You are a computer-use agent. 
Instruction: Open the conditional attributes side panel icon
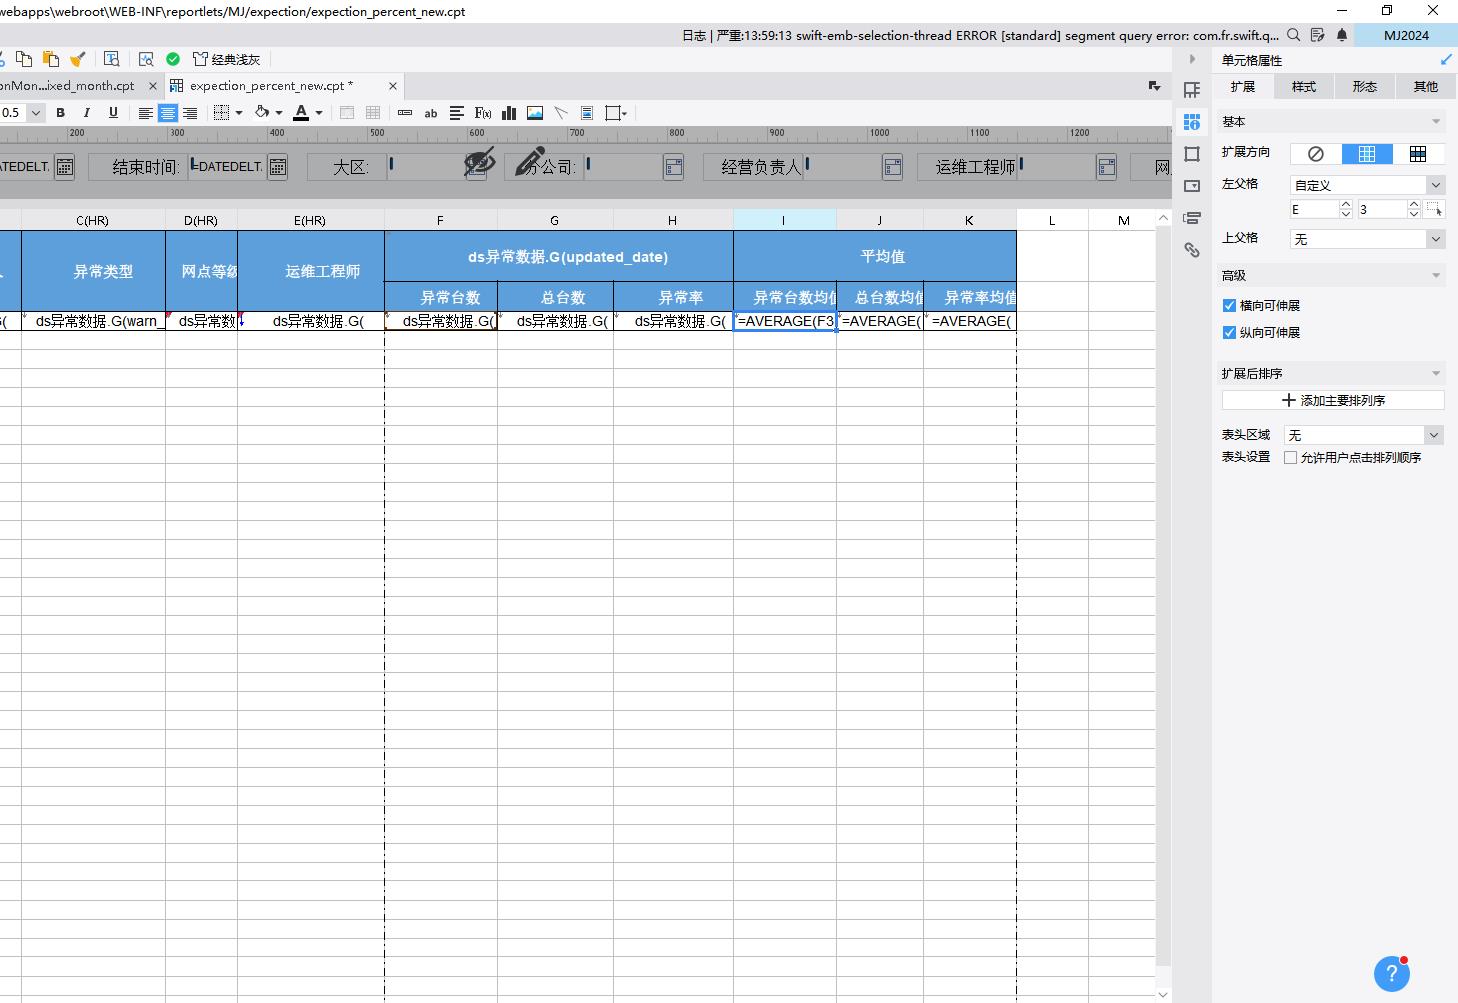1192,218
